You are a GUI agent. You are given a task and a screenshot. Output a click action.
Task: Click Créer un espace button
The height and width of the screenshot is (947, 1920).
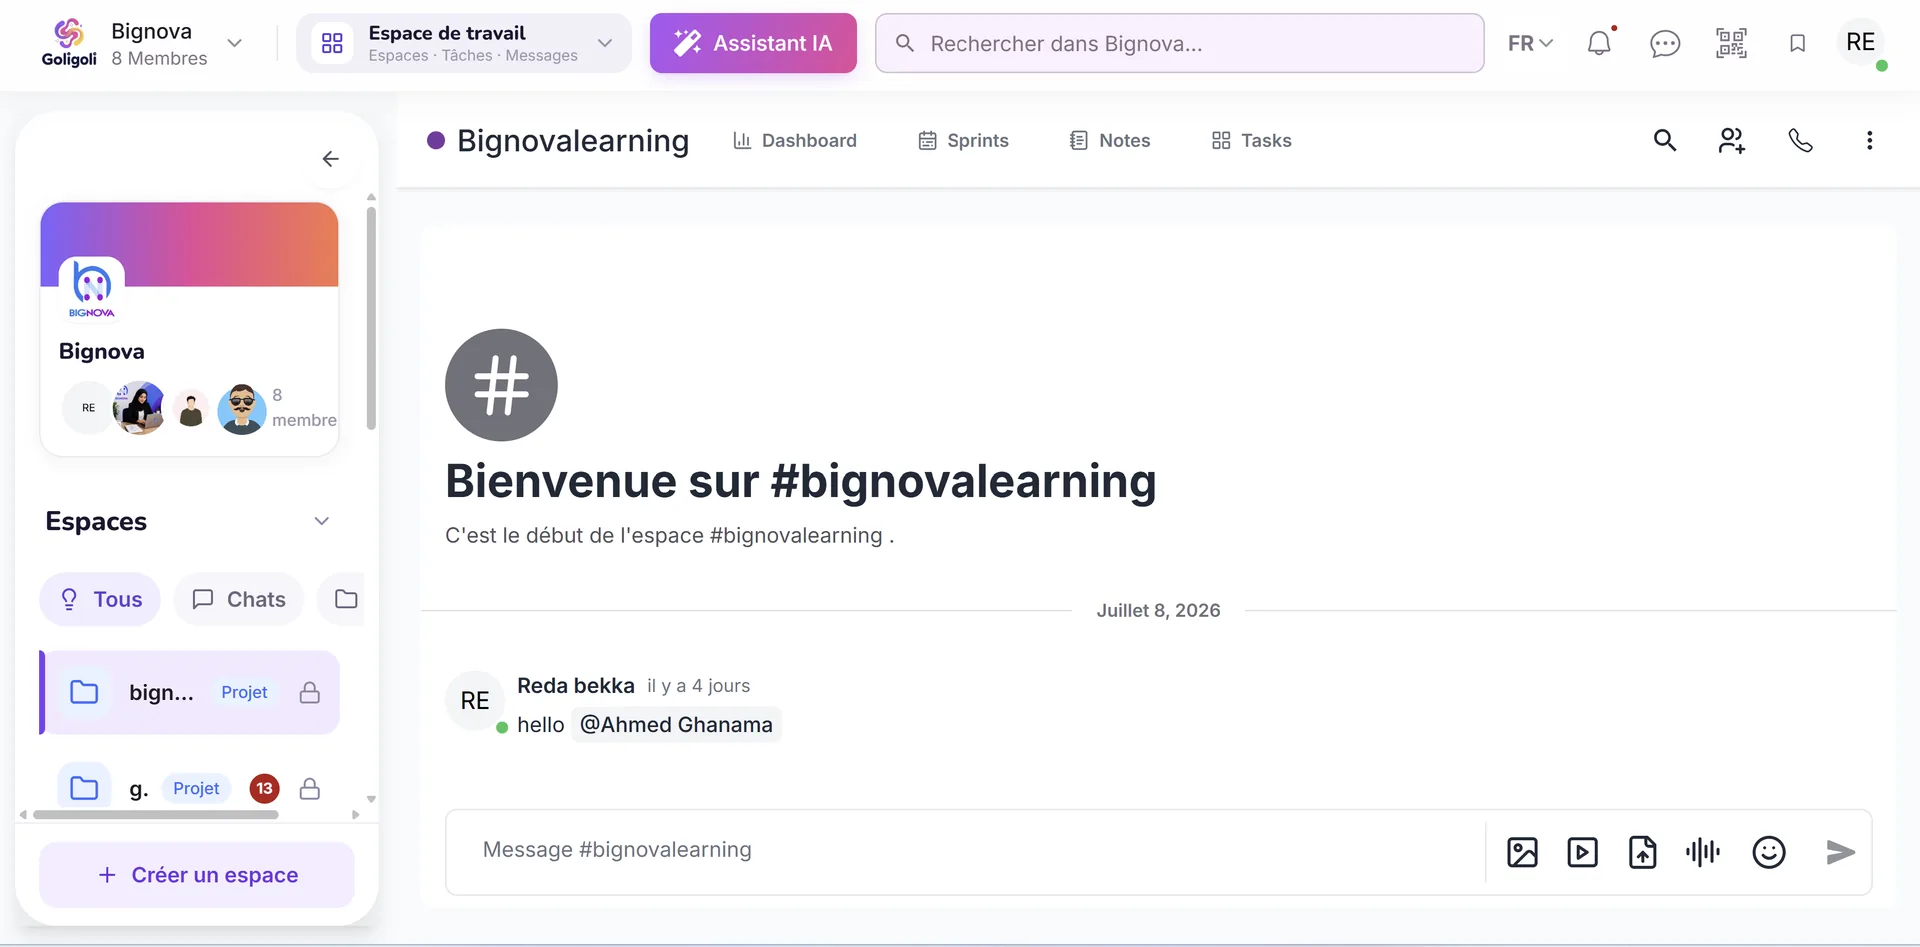tap(197, 875)
